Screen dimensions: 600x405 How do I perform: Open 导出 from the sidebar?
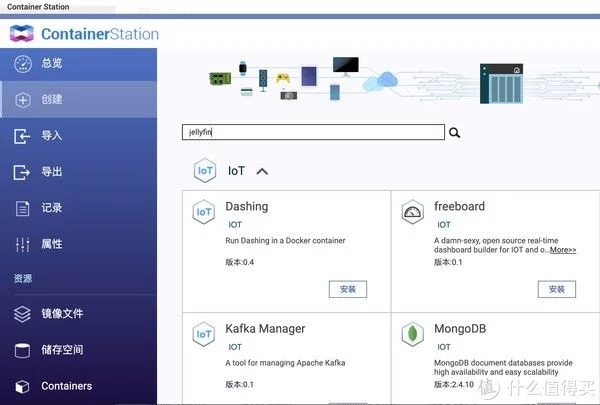[x=78, y=172]
